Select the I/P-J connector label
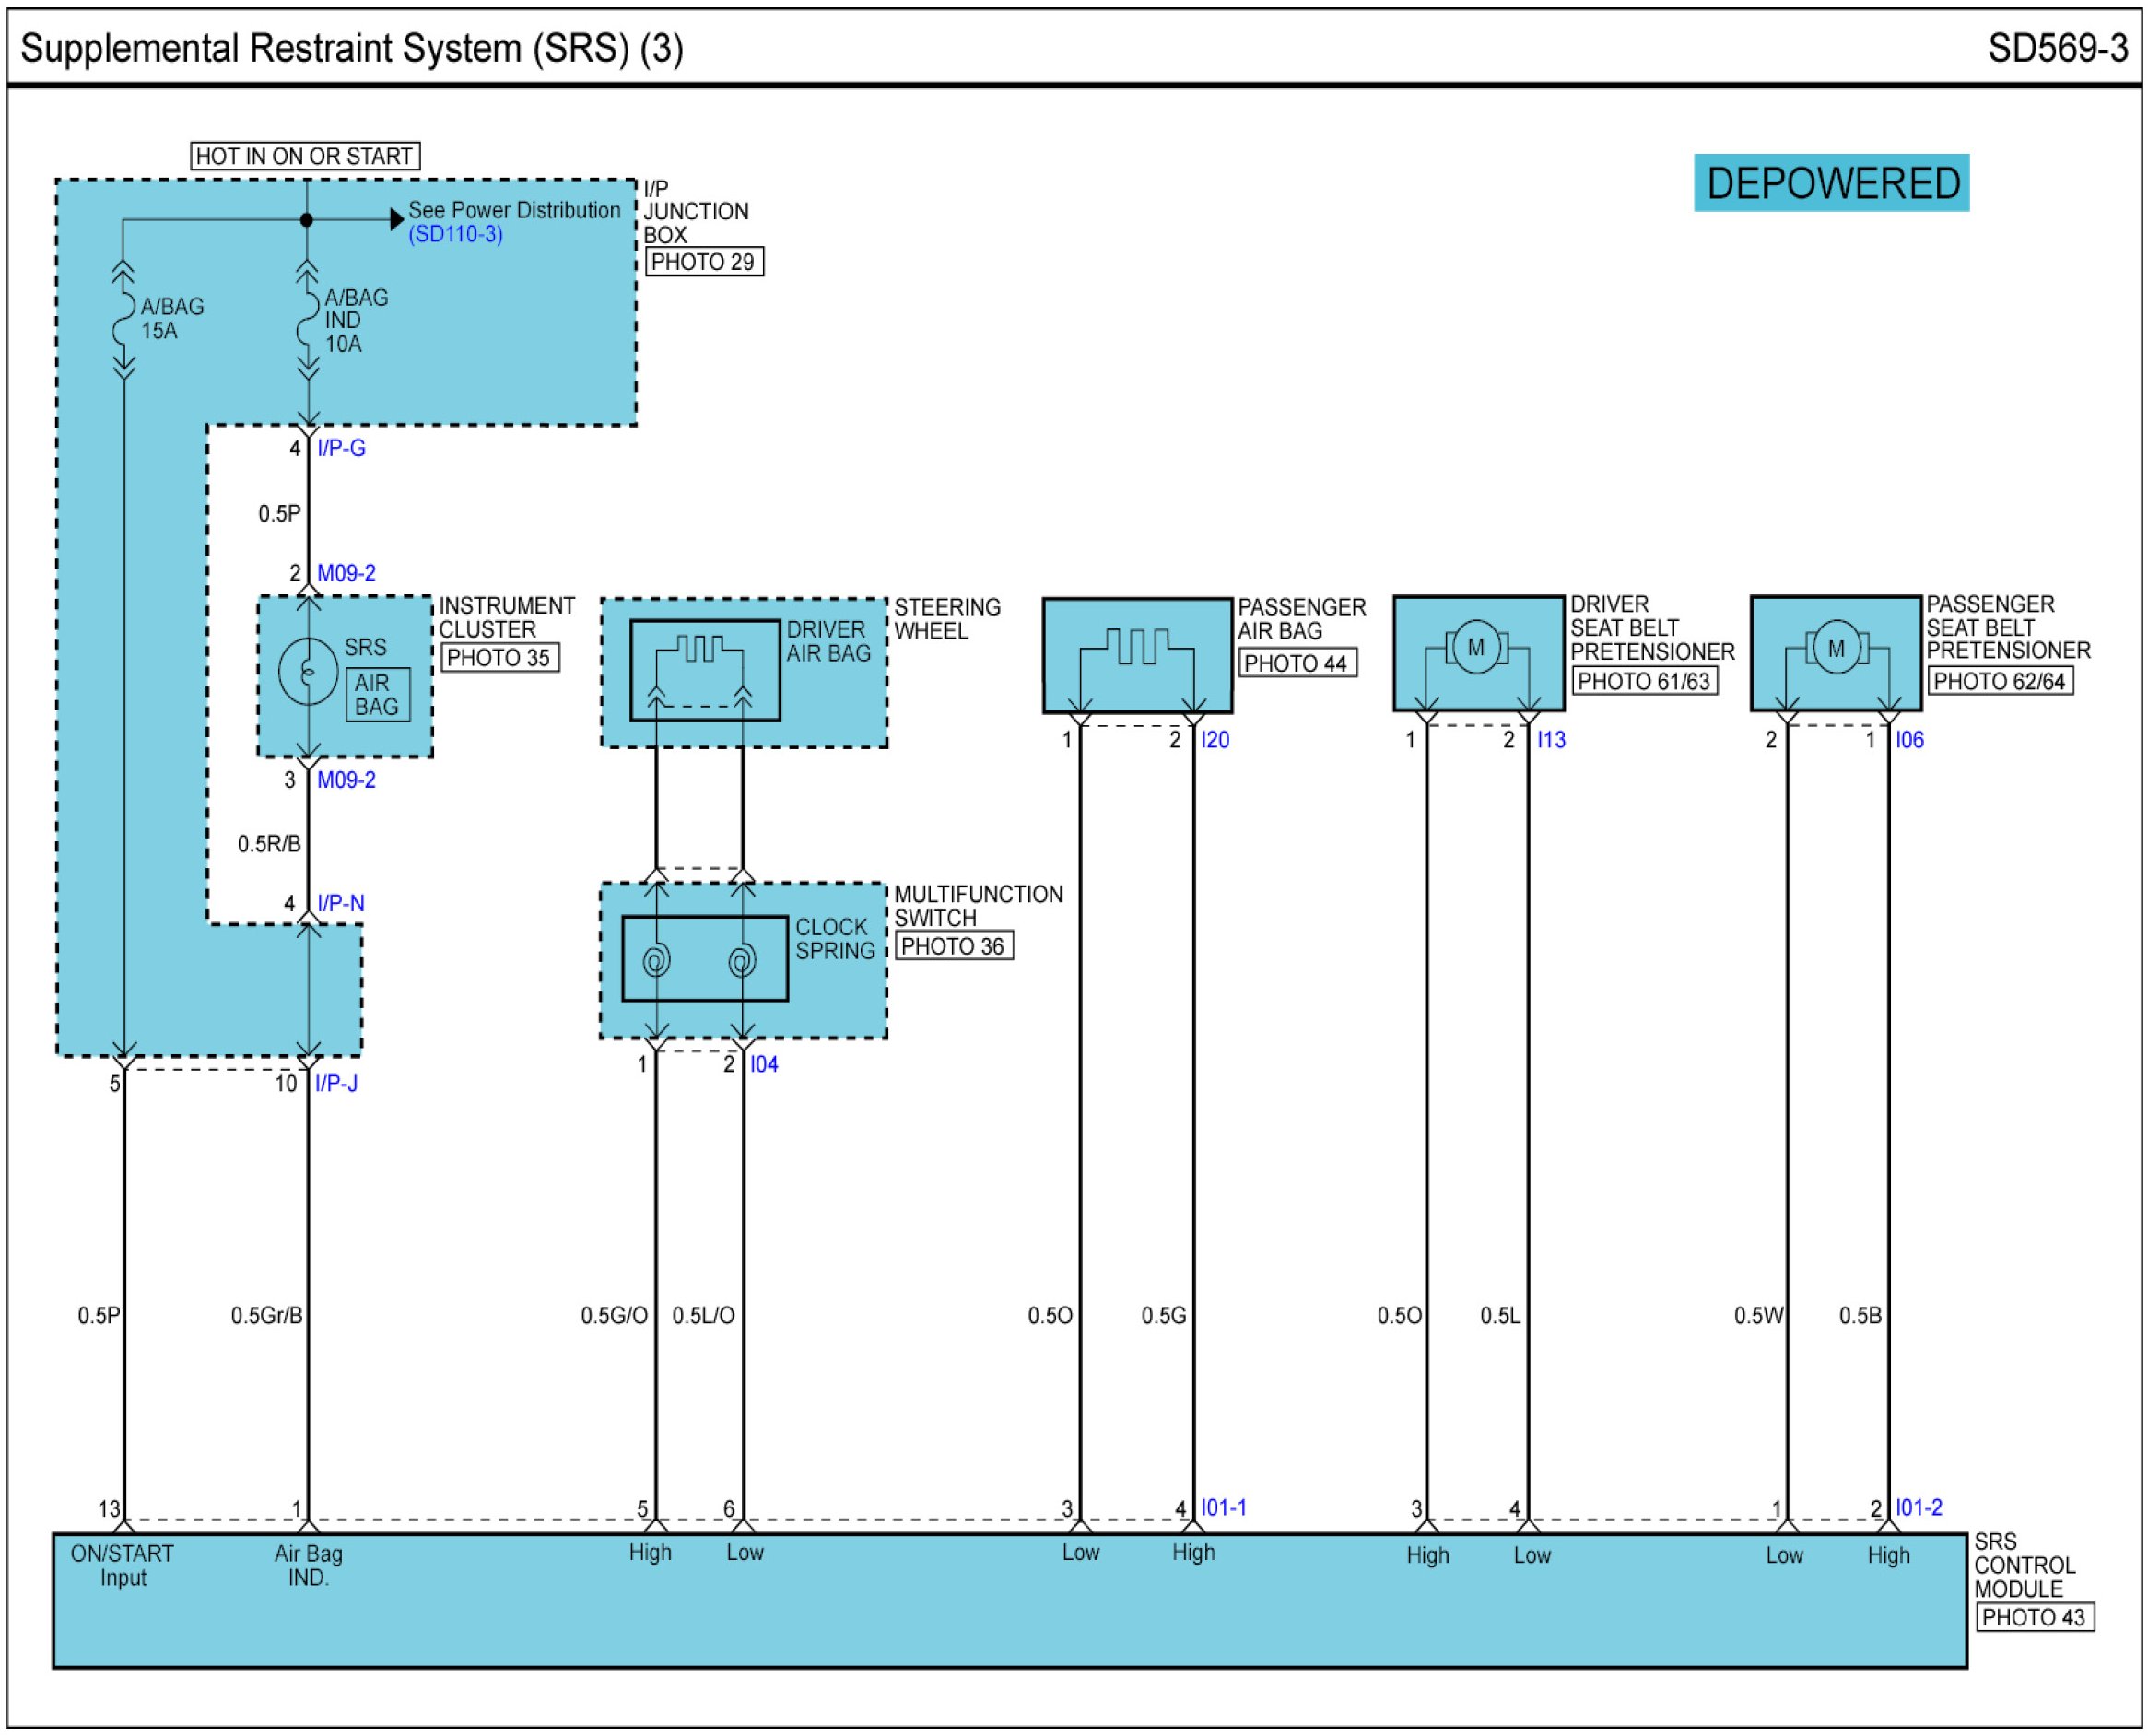Screen dimensions: 2148x1736 pos(336,1083)
